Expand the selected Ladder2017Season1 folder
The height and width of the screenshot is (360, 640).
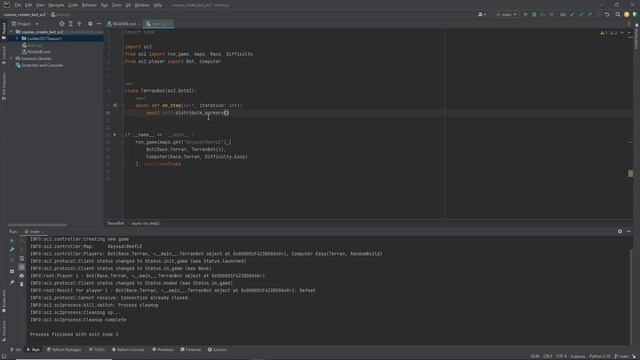tap(18, 38)
